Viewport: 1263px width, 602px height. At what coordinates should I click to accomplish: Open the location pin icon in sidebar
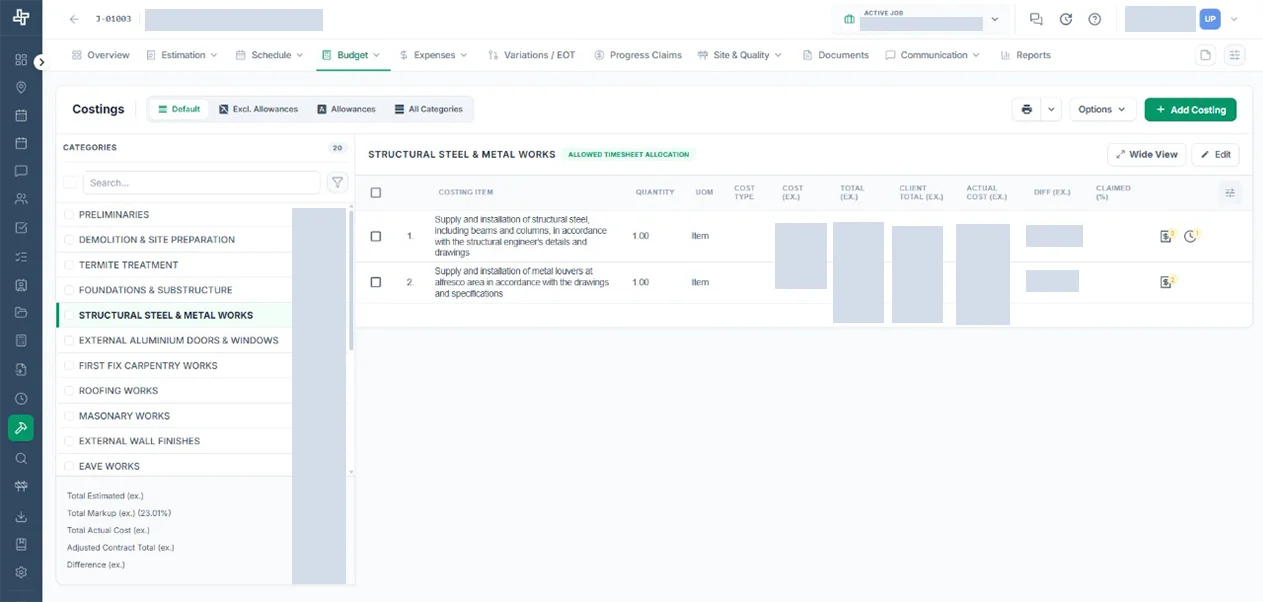click(21, 88)
